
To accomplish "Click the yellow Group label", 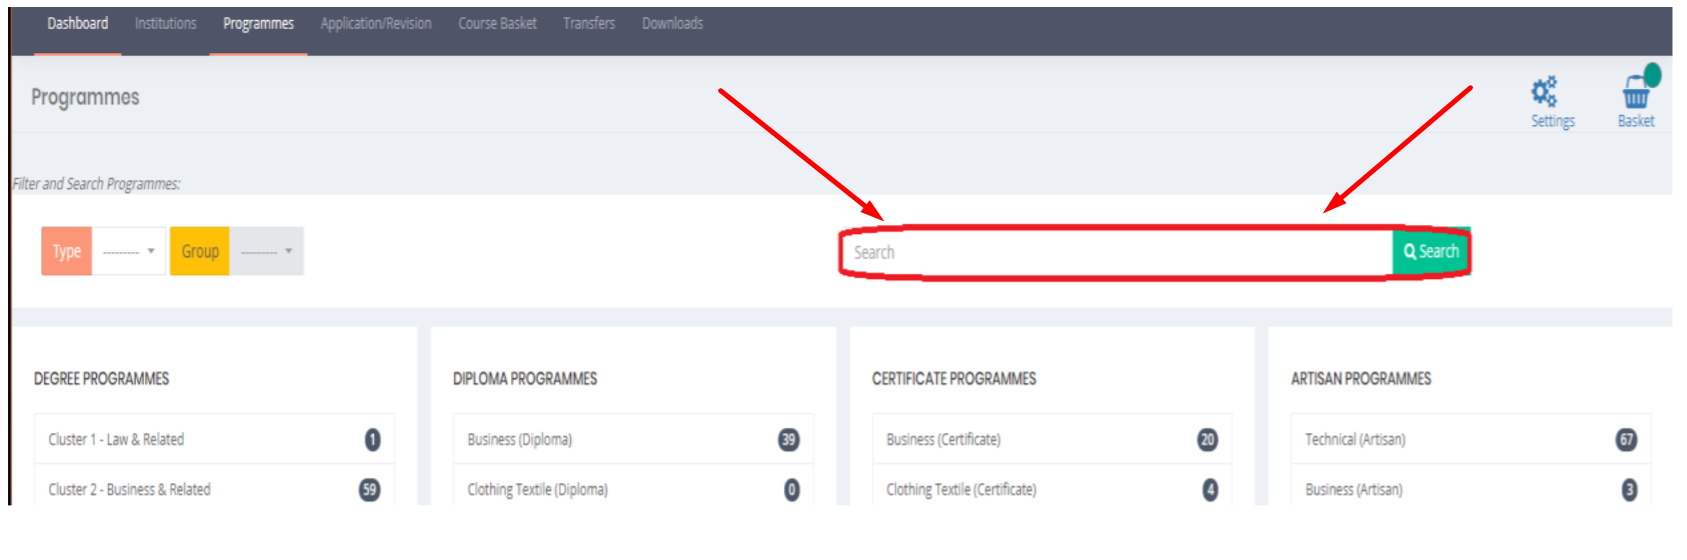I will click(200, 252).
